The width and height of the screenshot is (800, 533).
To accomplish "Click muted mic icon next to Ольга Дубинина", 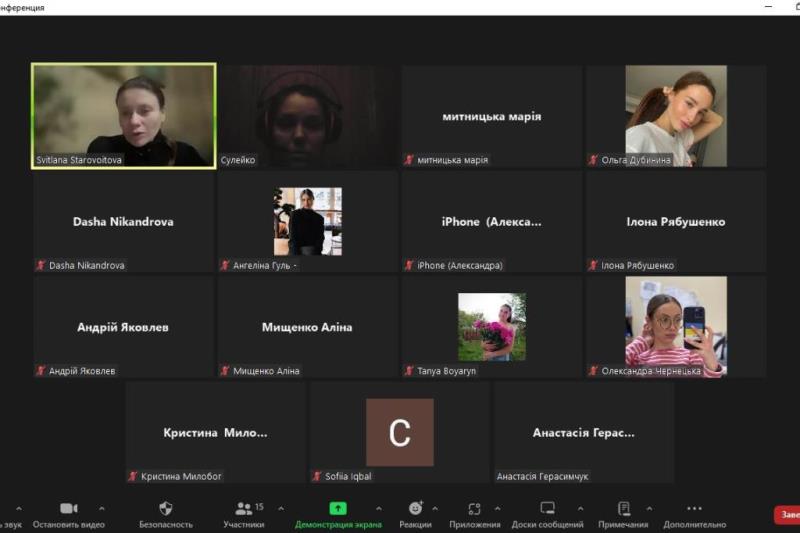I will tap(593, 160).
